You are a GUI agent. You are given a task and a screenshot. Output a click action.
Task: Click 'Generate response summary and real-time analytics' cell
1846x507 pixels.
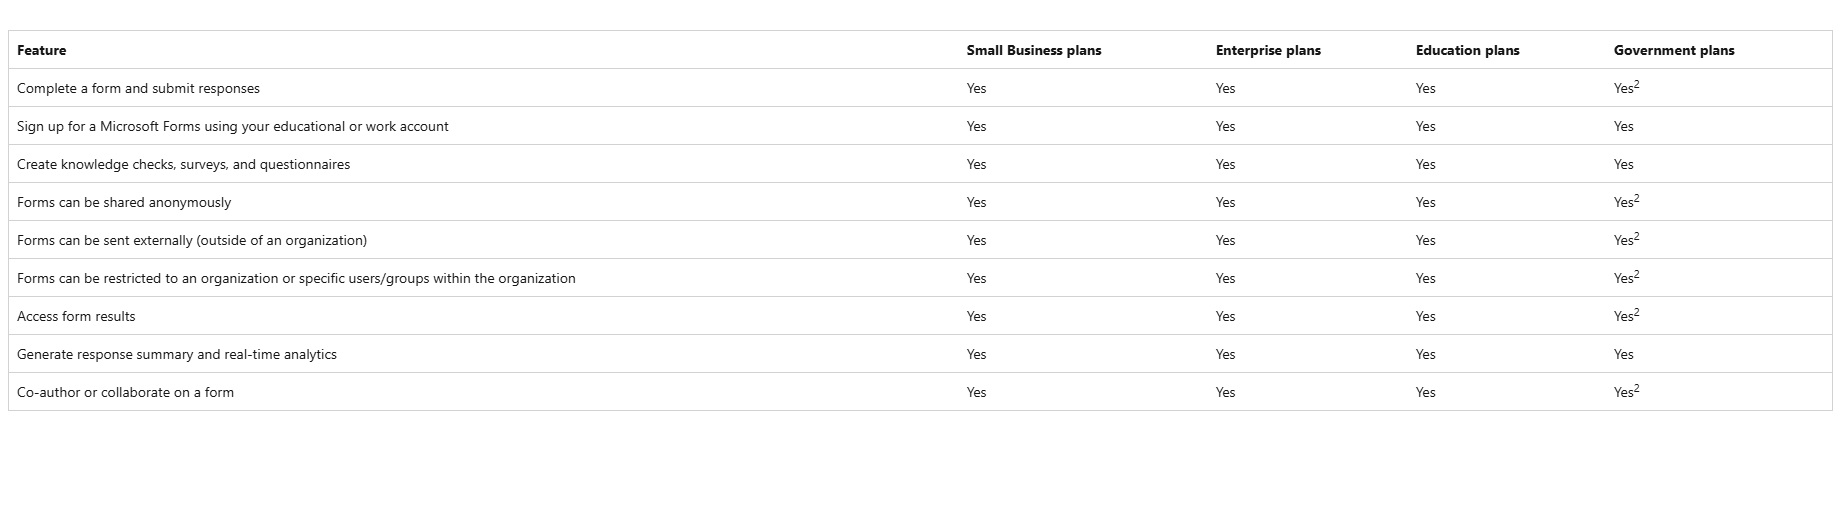pyautogui.click(x=177, y=354)
